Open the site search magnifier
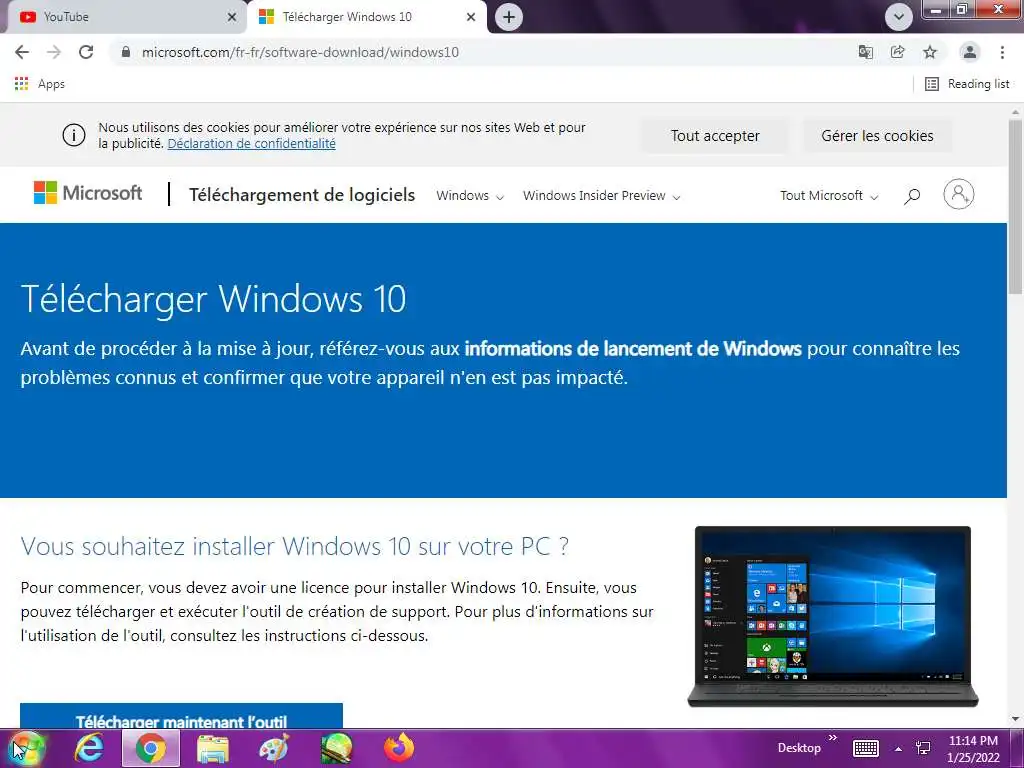The image size is (1024, 768). click(x=912, y=195)
